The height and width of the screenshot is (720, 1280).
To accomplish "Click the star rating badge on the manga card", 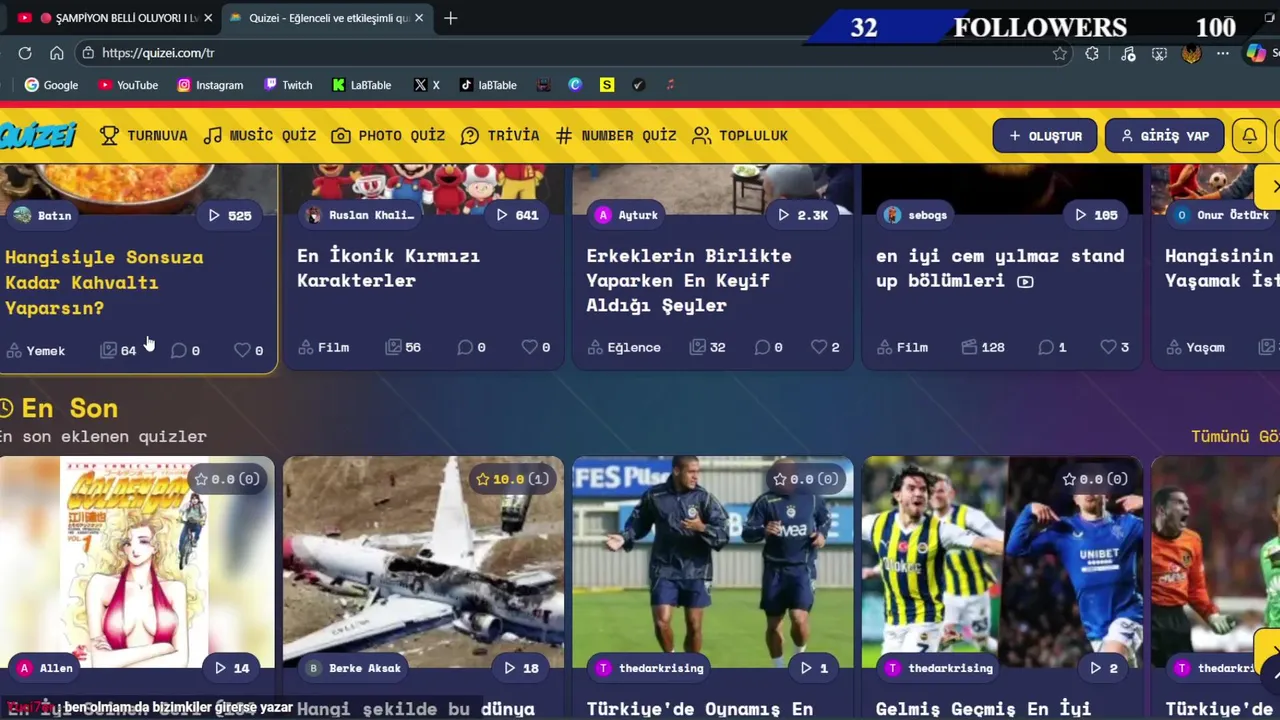I will [x=227, y=479].
